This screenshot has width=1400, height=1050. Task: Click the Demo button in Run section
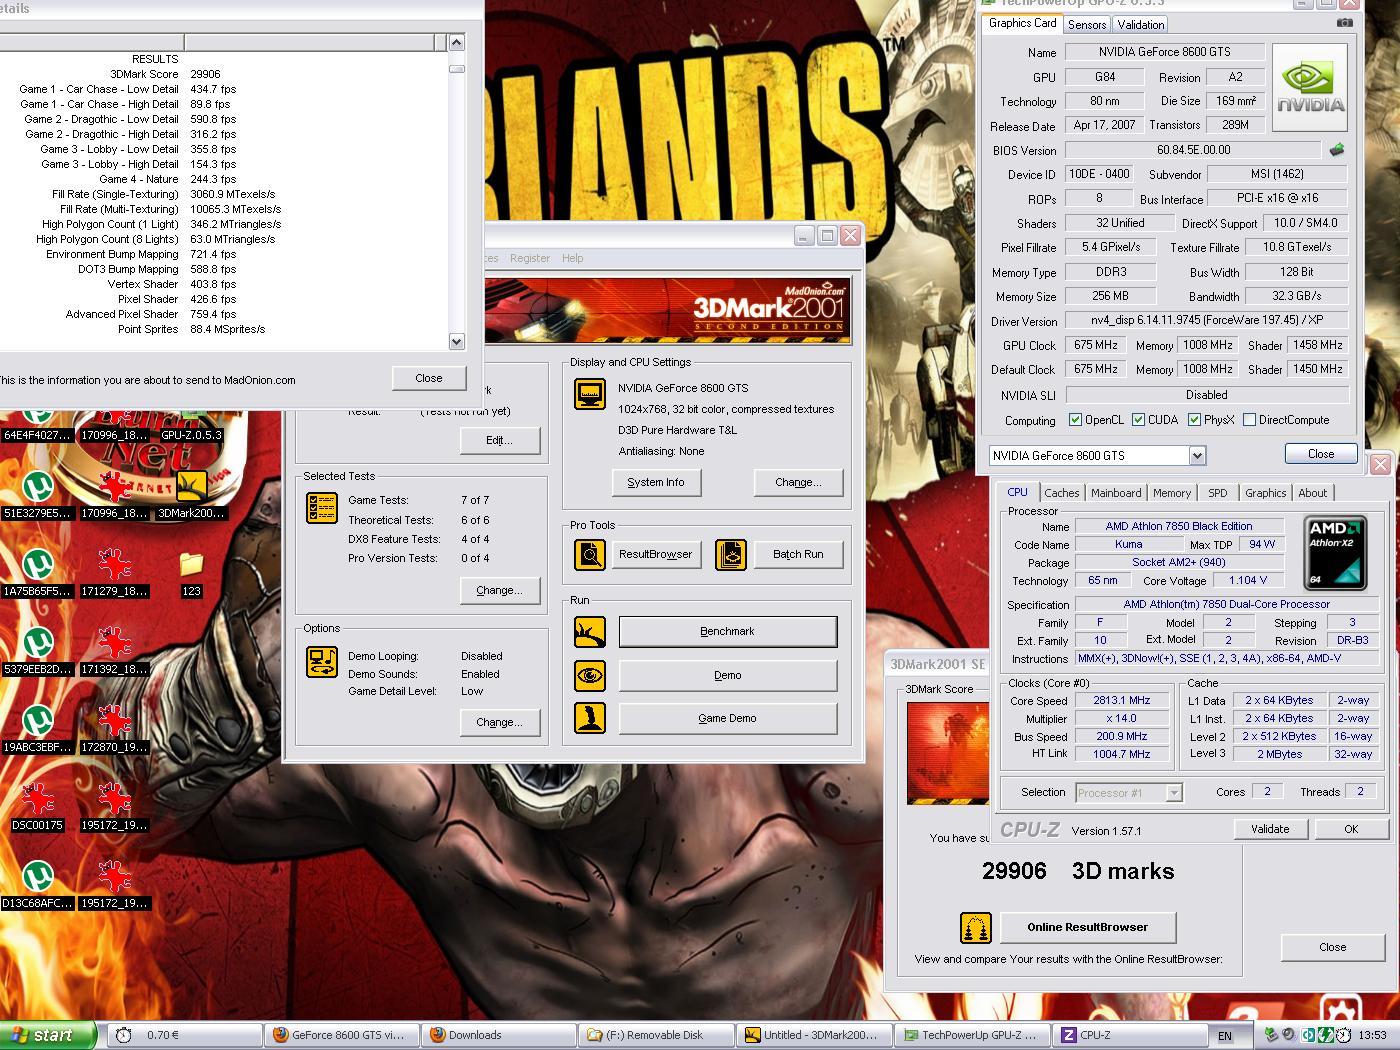click(727, 675)
